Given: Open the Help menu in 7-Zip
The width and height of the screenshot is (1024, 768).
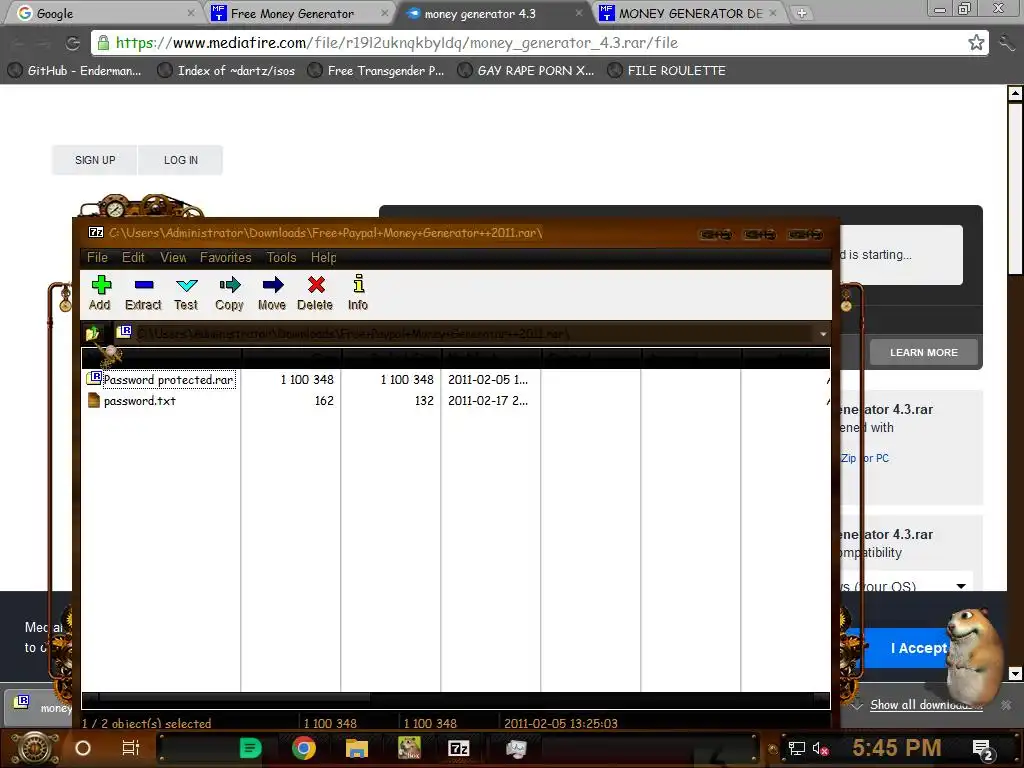Looking at the screenshot, I should point(323,257).
